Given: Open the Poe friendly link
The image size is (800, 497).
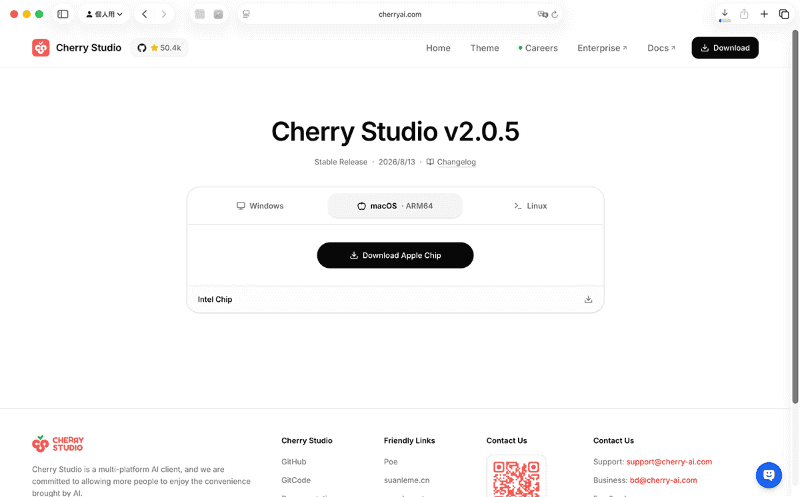Looking at the screenshot, I should pos(391,462).
